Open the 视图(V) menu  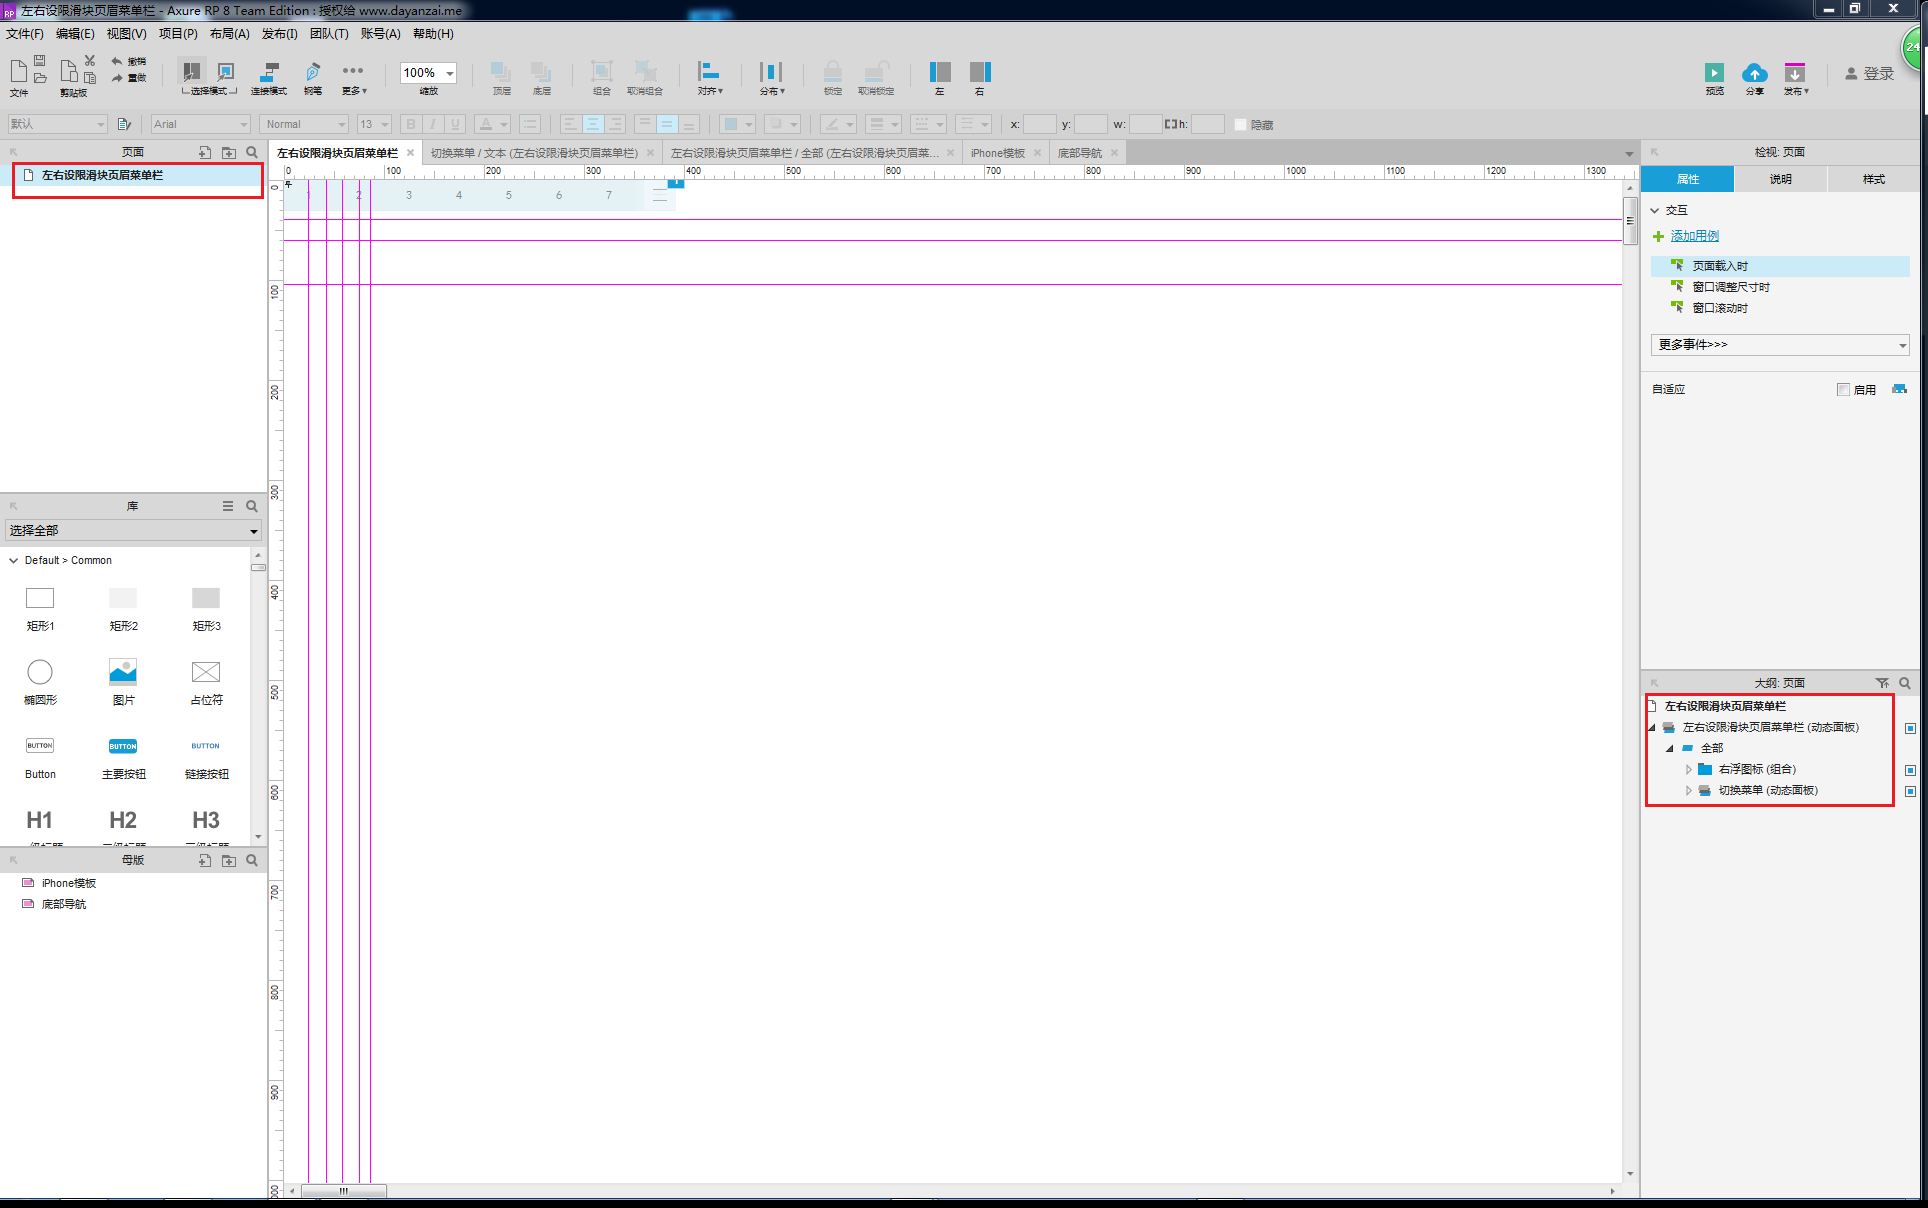coord(126,34)
